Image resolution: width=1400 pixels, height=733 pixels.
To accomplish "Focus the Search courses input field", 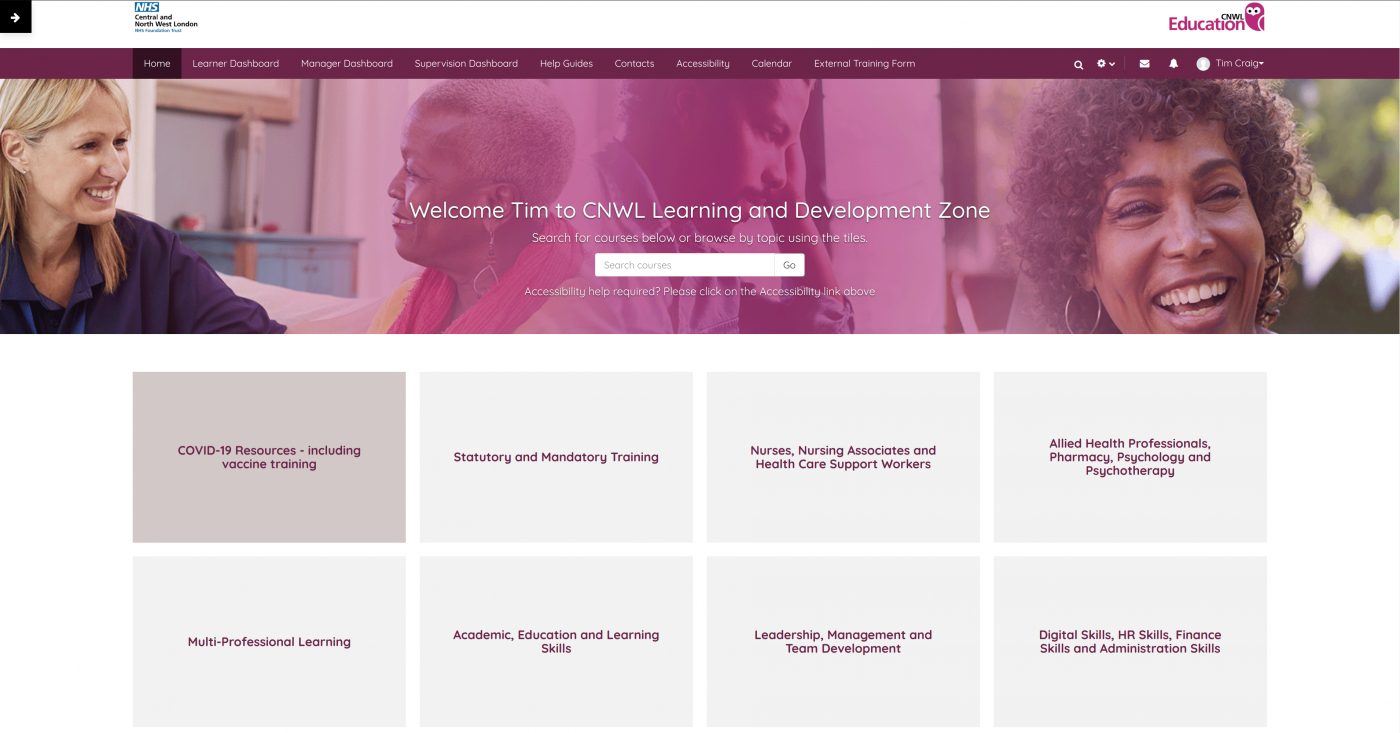I will coord(685,265).
